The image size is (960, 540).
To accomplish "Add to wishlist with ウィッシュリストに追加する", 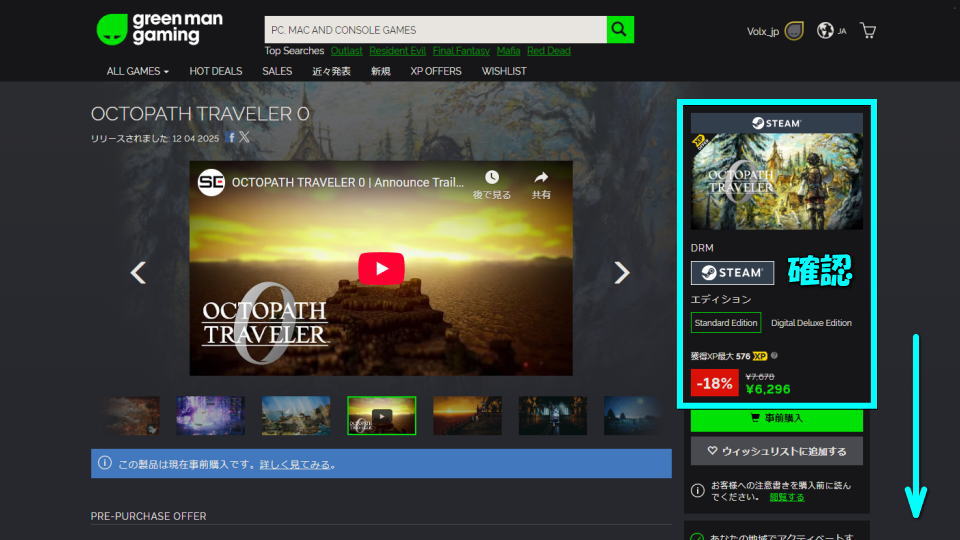I will (x=776, y=451).
